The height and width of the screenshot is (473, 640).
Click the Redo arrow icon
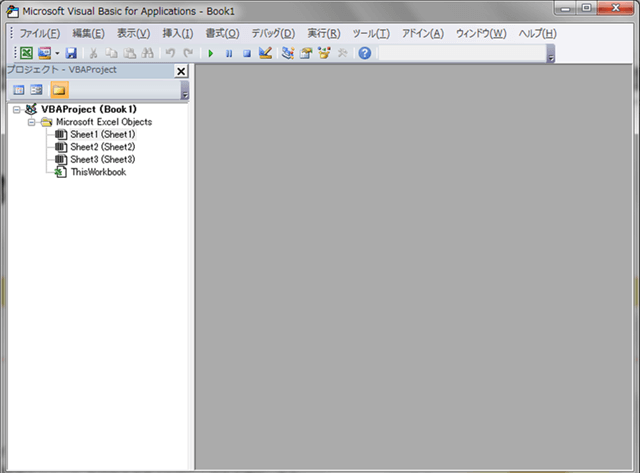pos(188,53)
